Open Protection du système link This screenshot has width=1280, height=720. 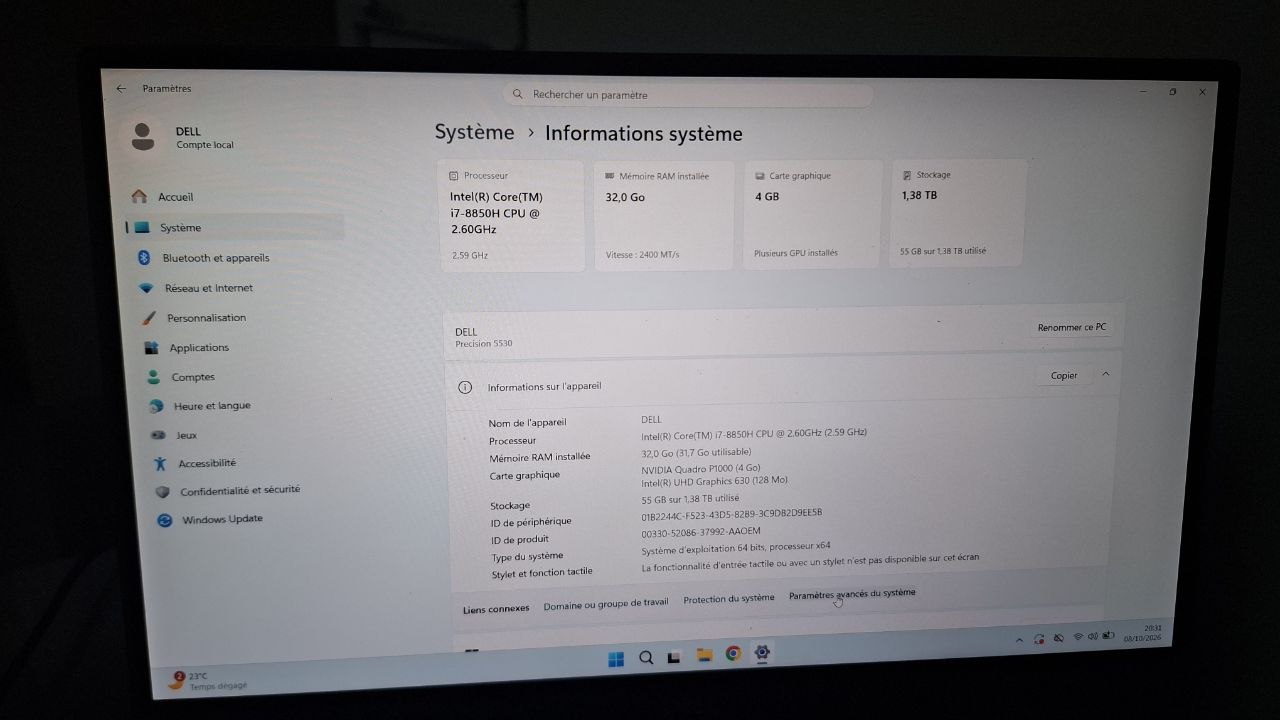pyautogui.click(x=729, y=598)
